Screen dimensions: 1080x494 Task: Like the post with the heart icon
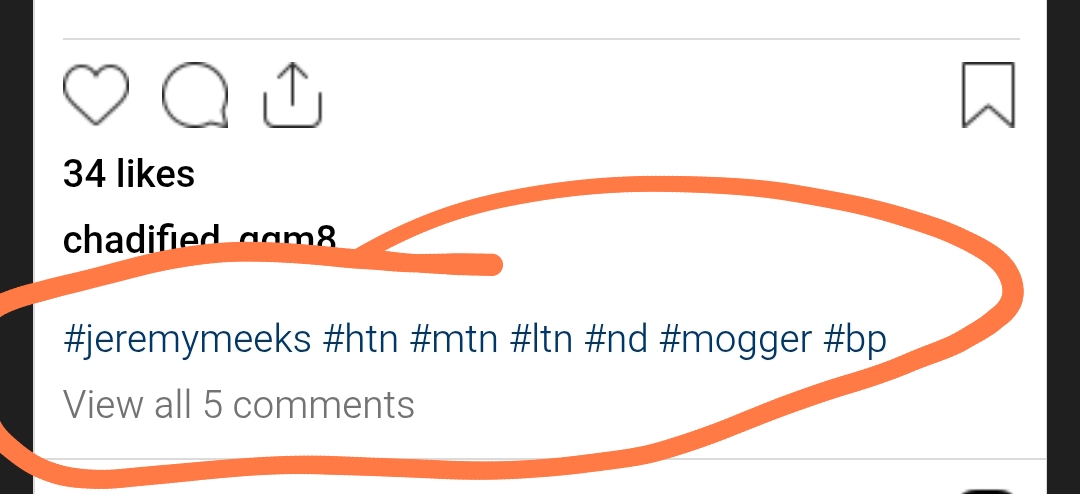click(x=96, y=95)
